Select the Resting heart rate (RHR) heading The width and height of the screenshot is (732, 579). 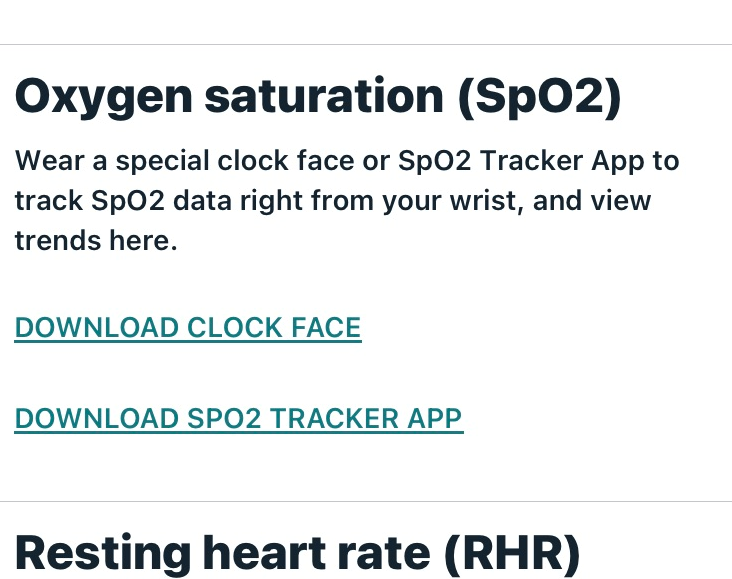297,553
